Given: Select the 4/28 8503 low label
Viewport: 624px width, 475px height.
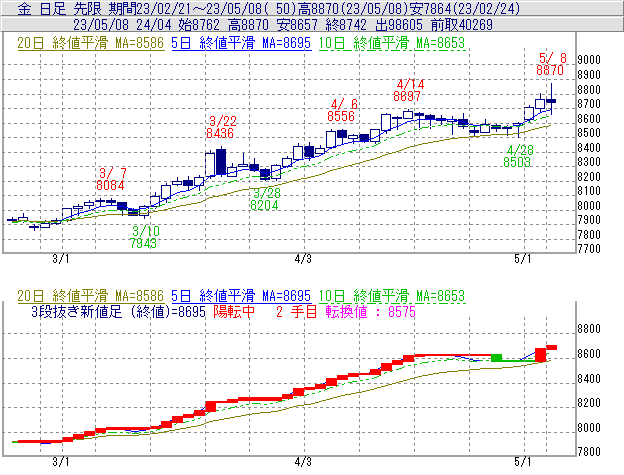Looking at the screenshot, I should pos(518,156).
